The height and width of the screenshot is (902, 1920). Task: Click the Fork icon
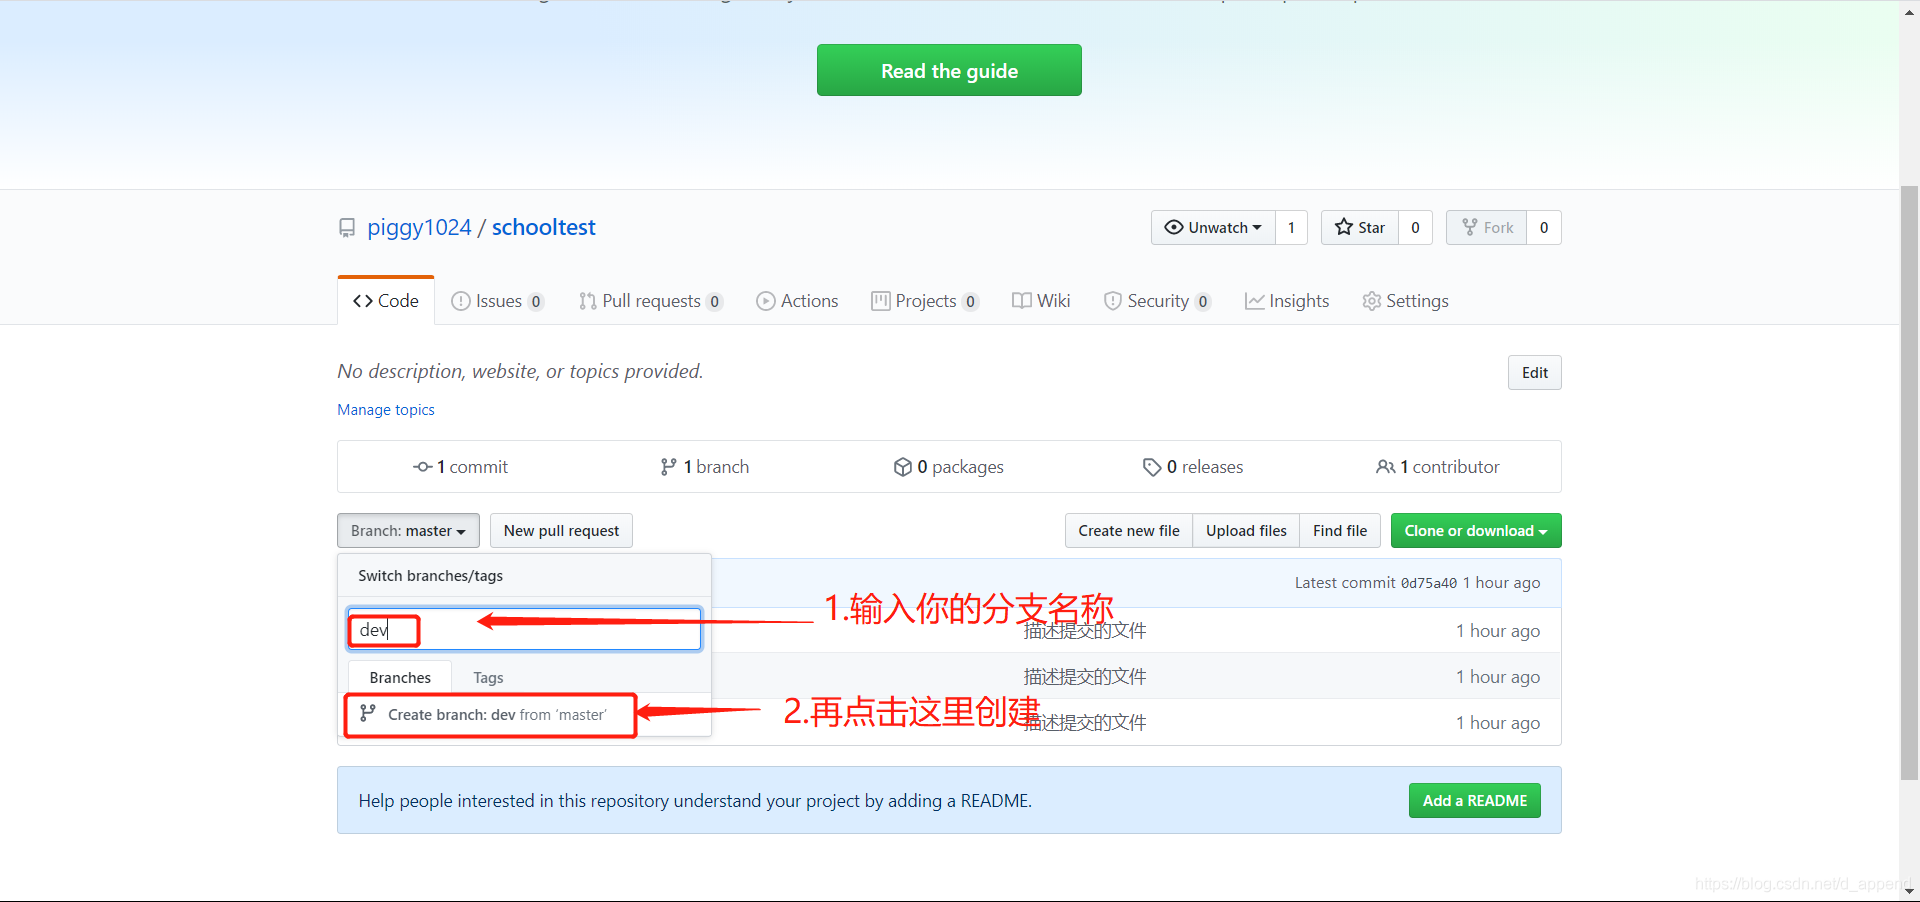click(1470, 227)
